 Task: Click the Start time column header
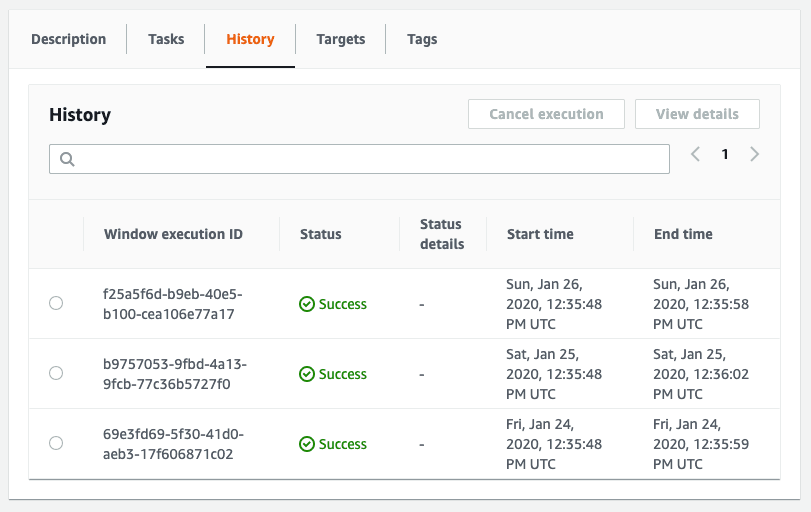(540, 234)
